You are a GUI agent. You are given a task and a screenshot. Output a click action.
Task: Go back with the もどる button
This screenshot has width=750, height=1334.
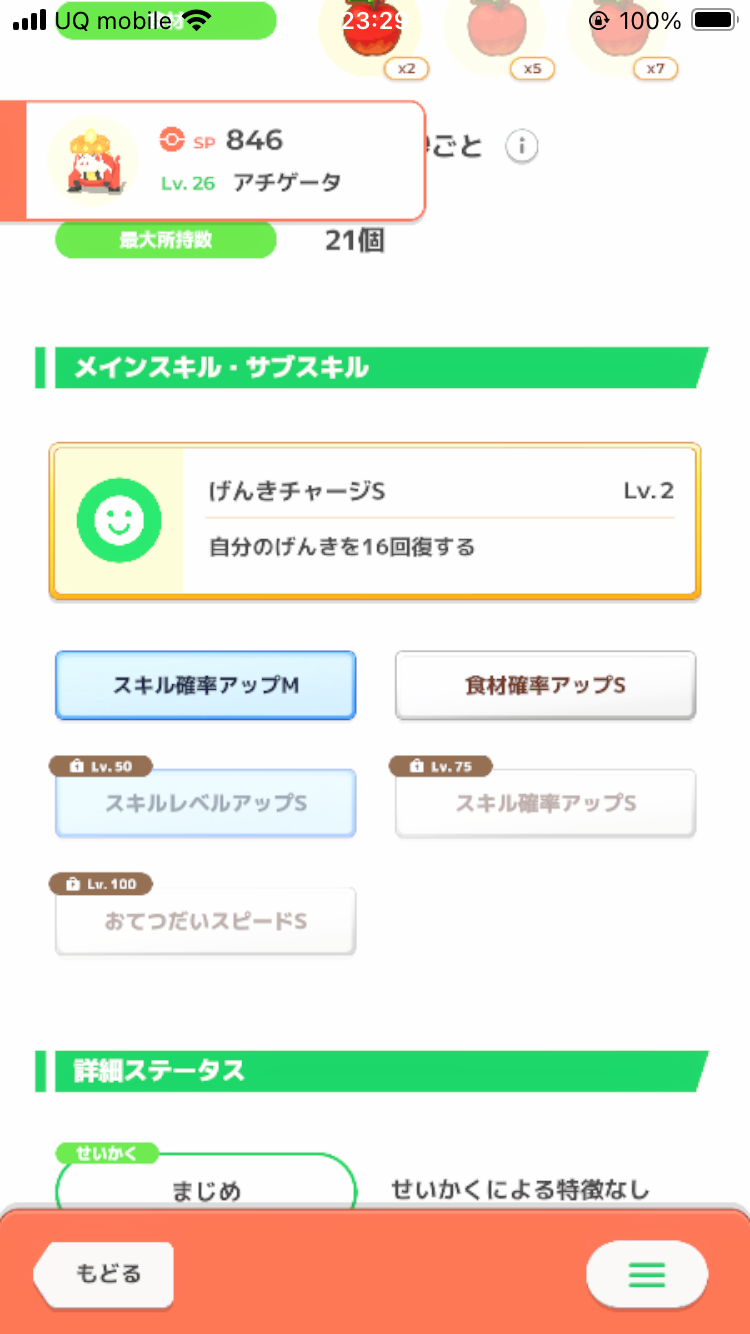104,1274
